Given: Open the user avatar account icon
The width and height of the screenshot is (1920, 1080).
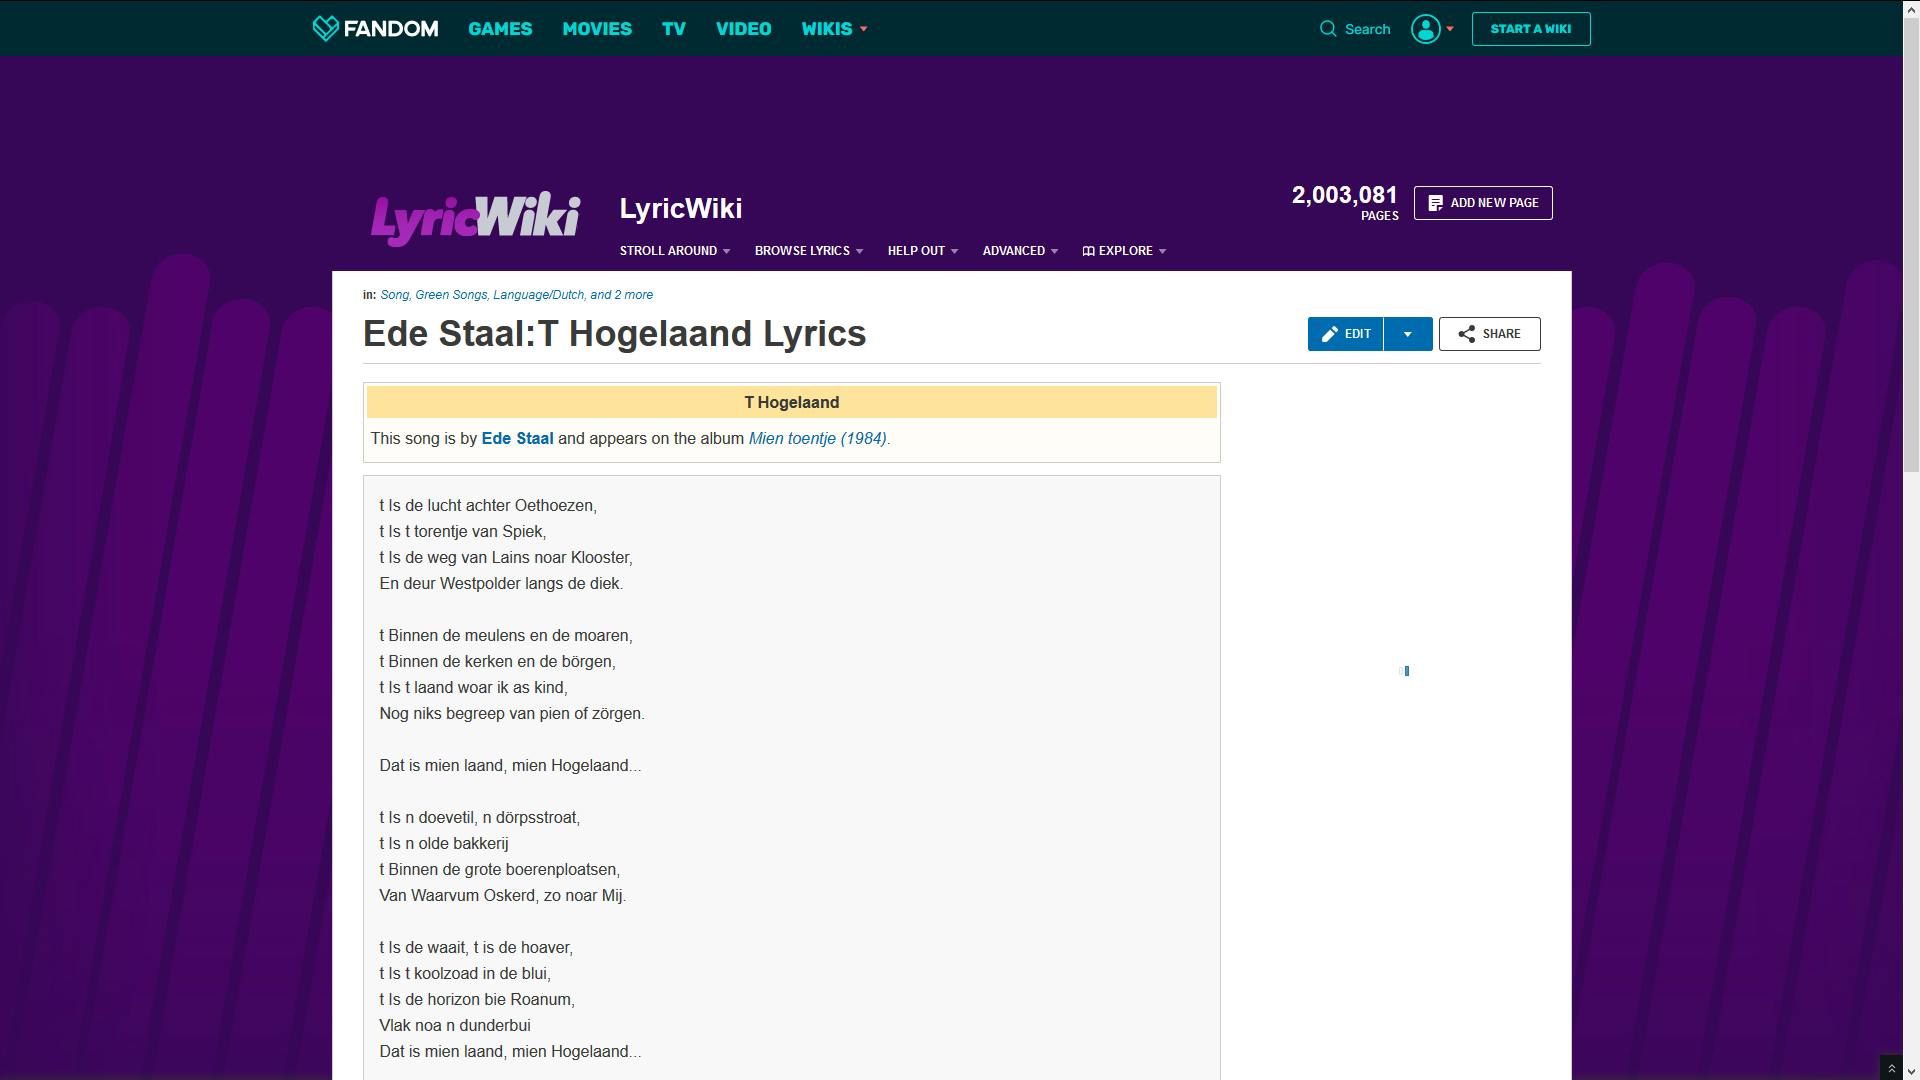Looking at the screenshot, I should coord(1424,29).
